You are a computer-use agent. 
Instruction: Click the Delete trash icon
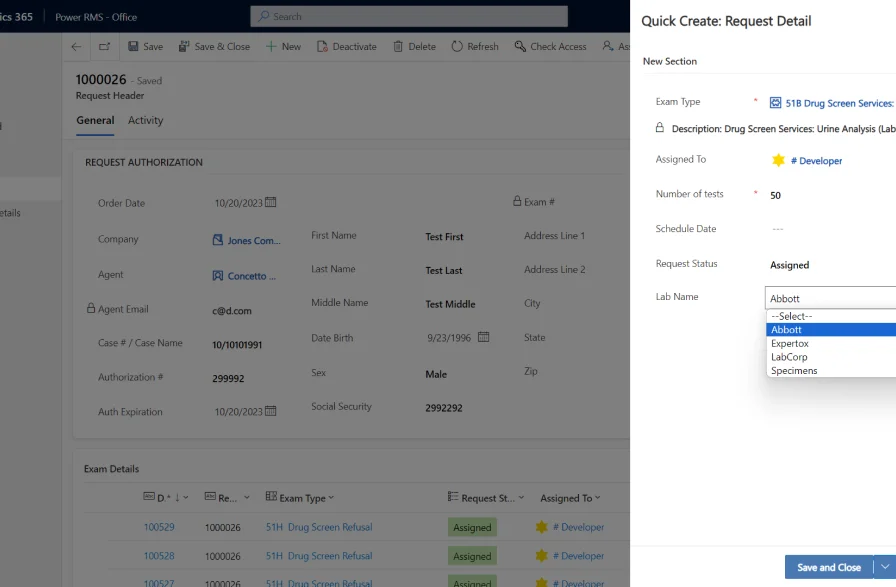click(x=398, y=47)
